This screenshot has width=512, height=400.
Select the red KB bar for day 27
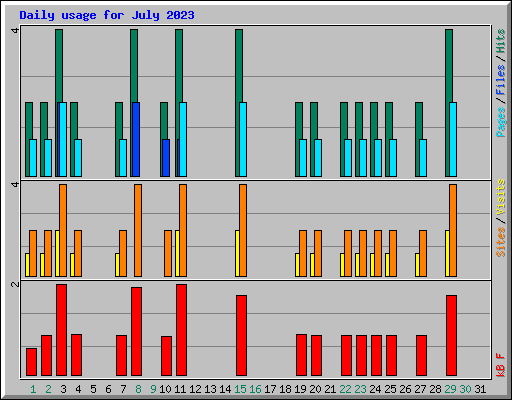[421, 355]
